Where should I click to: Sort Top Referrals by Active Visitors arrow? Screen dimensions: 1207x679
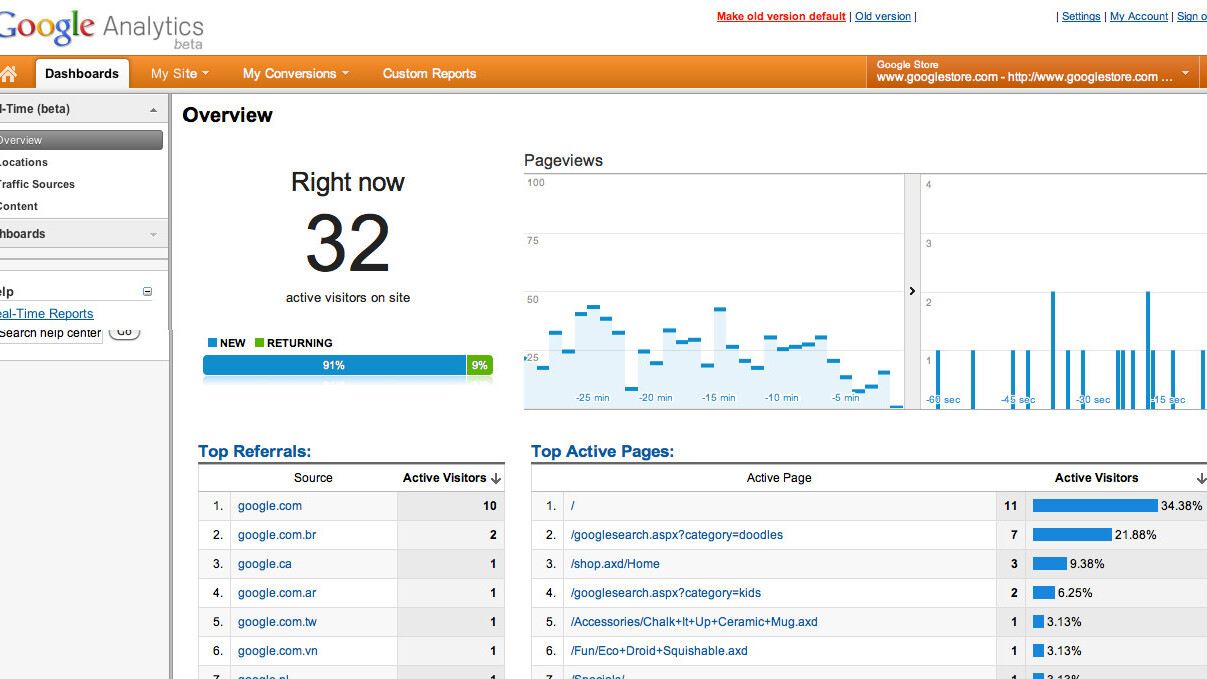(x=497, y=479)
